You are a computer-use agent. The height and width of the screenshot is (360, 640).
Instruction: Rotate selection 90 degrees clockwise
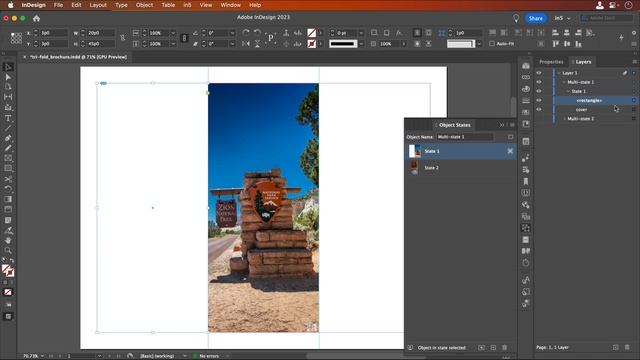[x=246, y=33]
